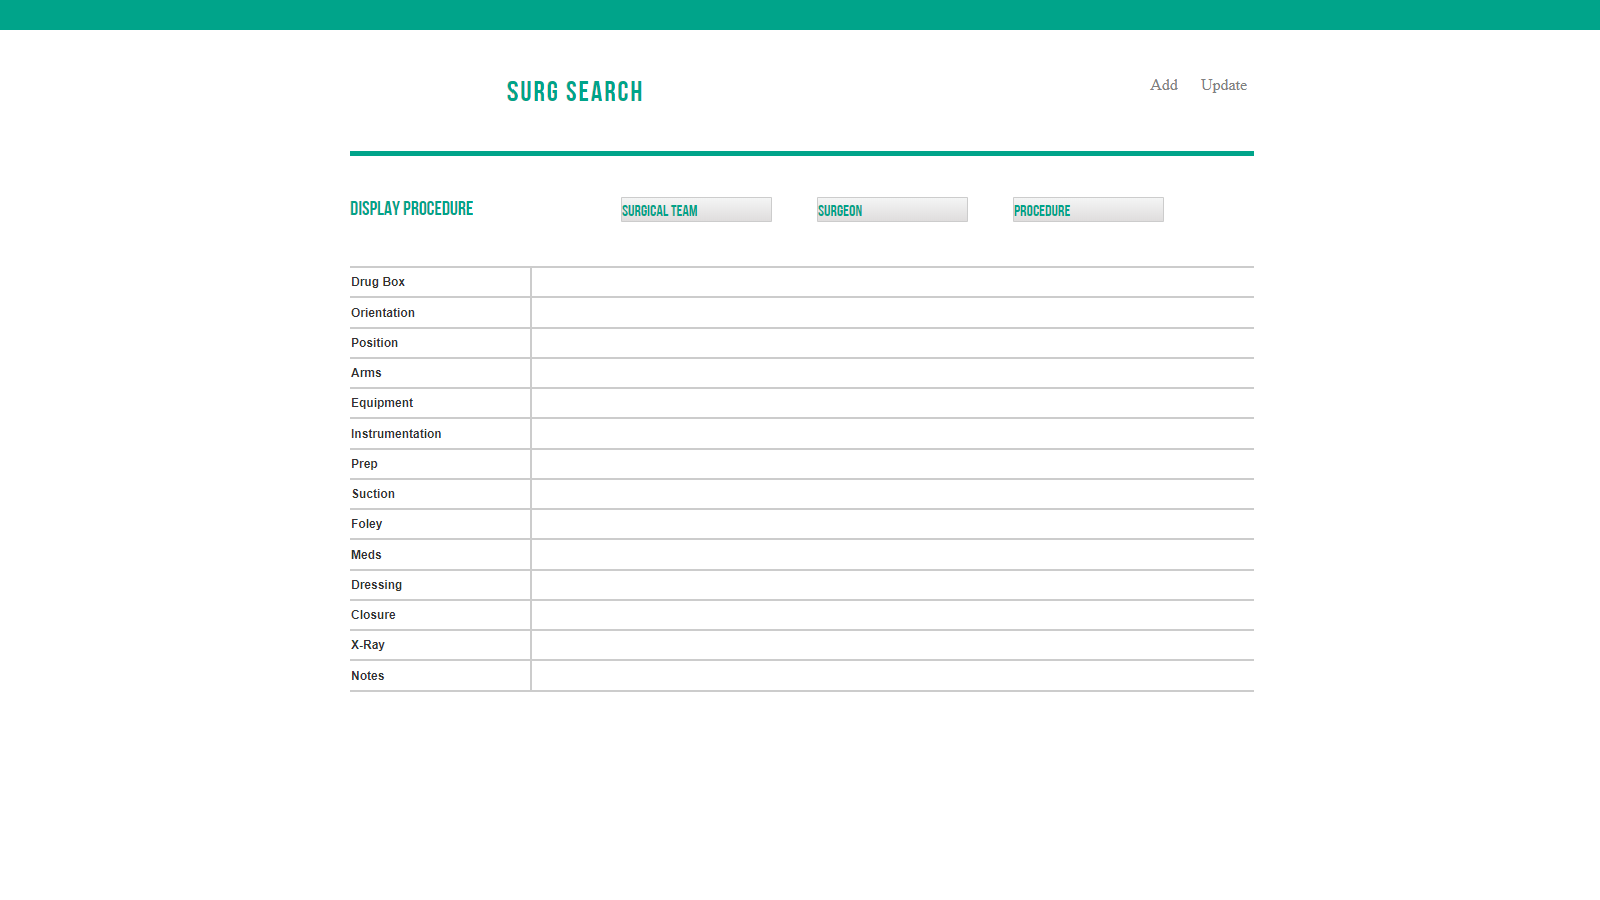Click the Add link

tap(1163, 85)
